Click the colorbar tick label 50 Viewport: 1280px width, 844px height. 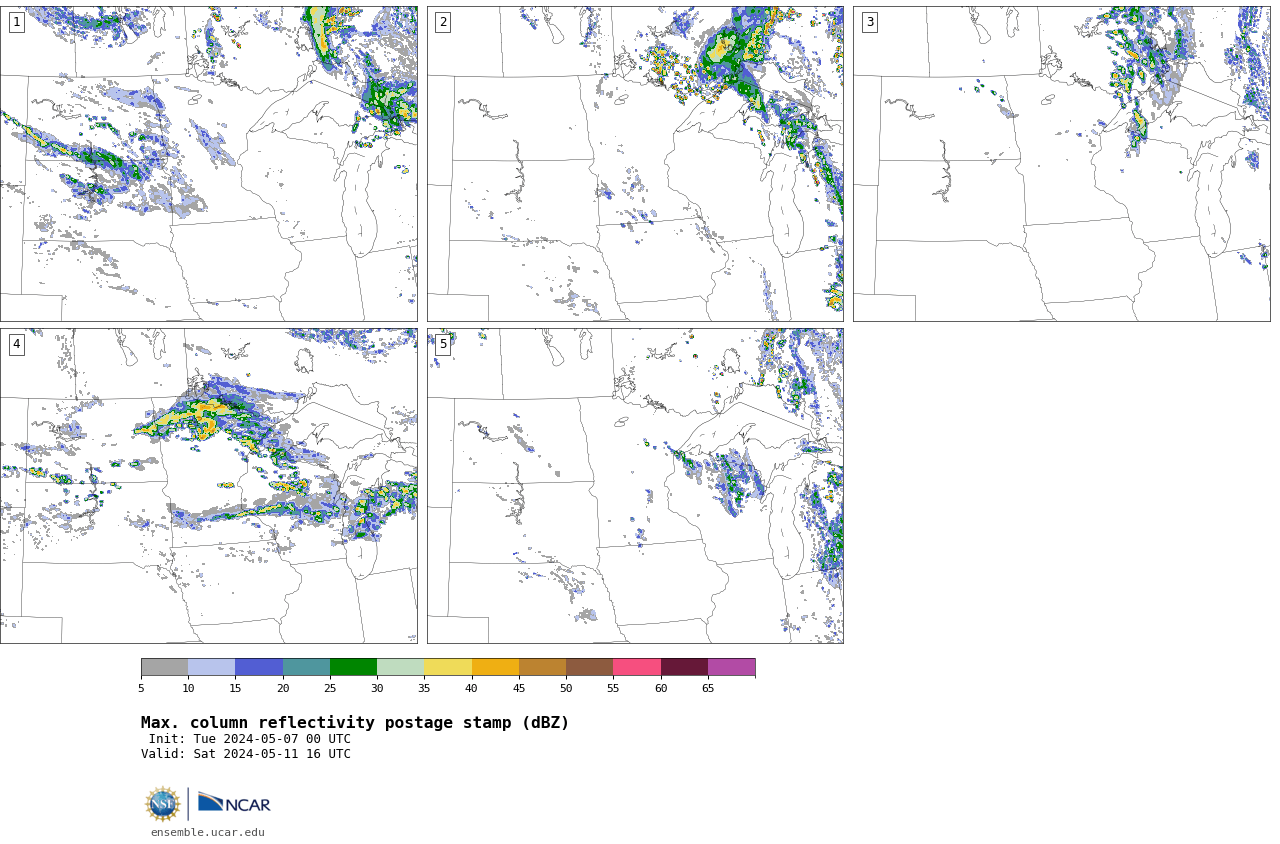click(x=566, y=688)
